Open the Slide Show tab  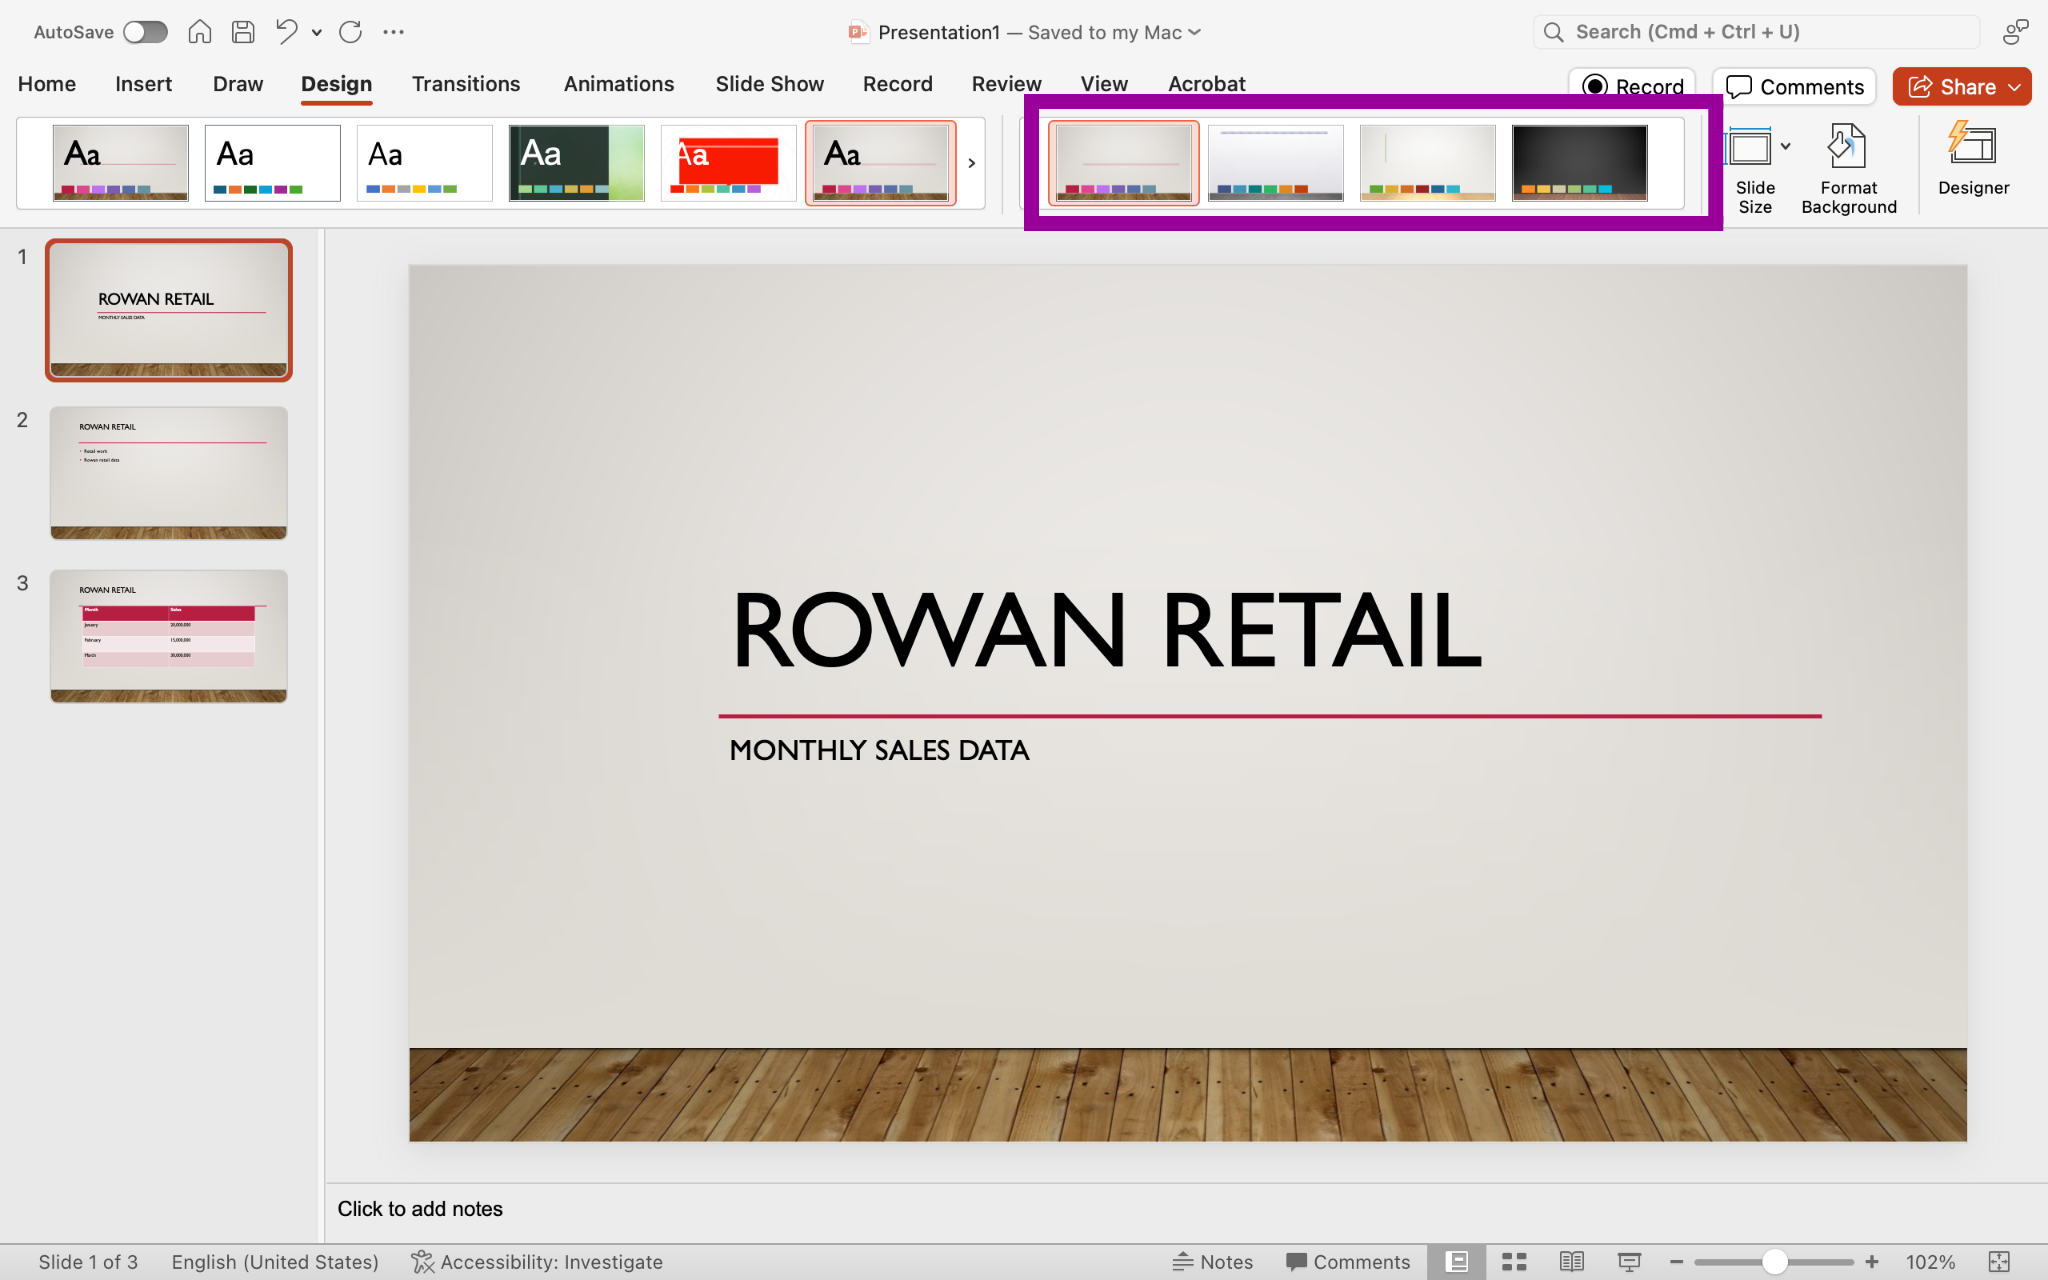pyautogui.click(x=770, y=84)
